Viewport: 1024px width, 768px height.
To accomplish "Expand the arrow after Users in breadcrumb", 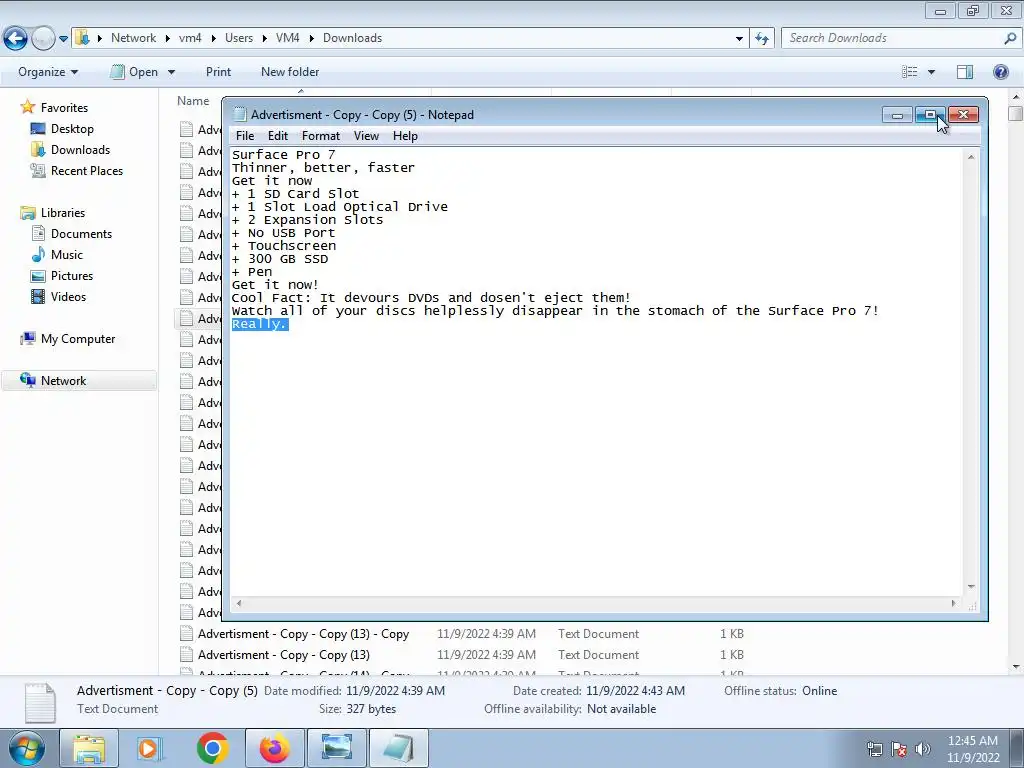I will (264, 39).
